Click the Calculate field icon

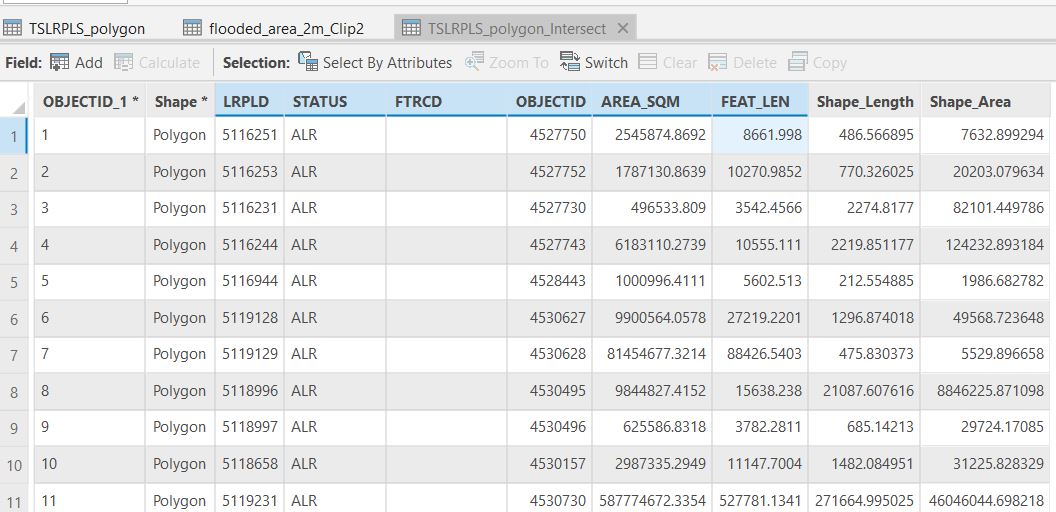click(124, 62)
